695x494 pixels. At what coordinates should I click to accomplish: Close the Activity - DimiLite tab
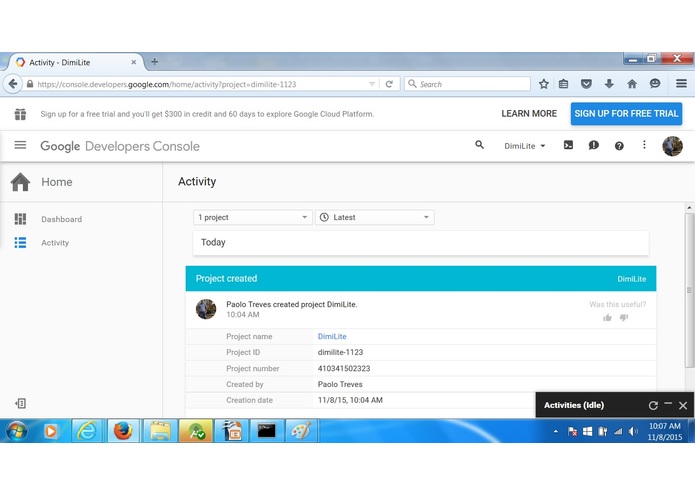point(133,62)
